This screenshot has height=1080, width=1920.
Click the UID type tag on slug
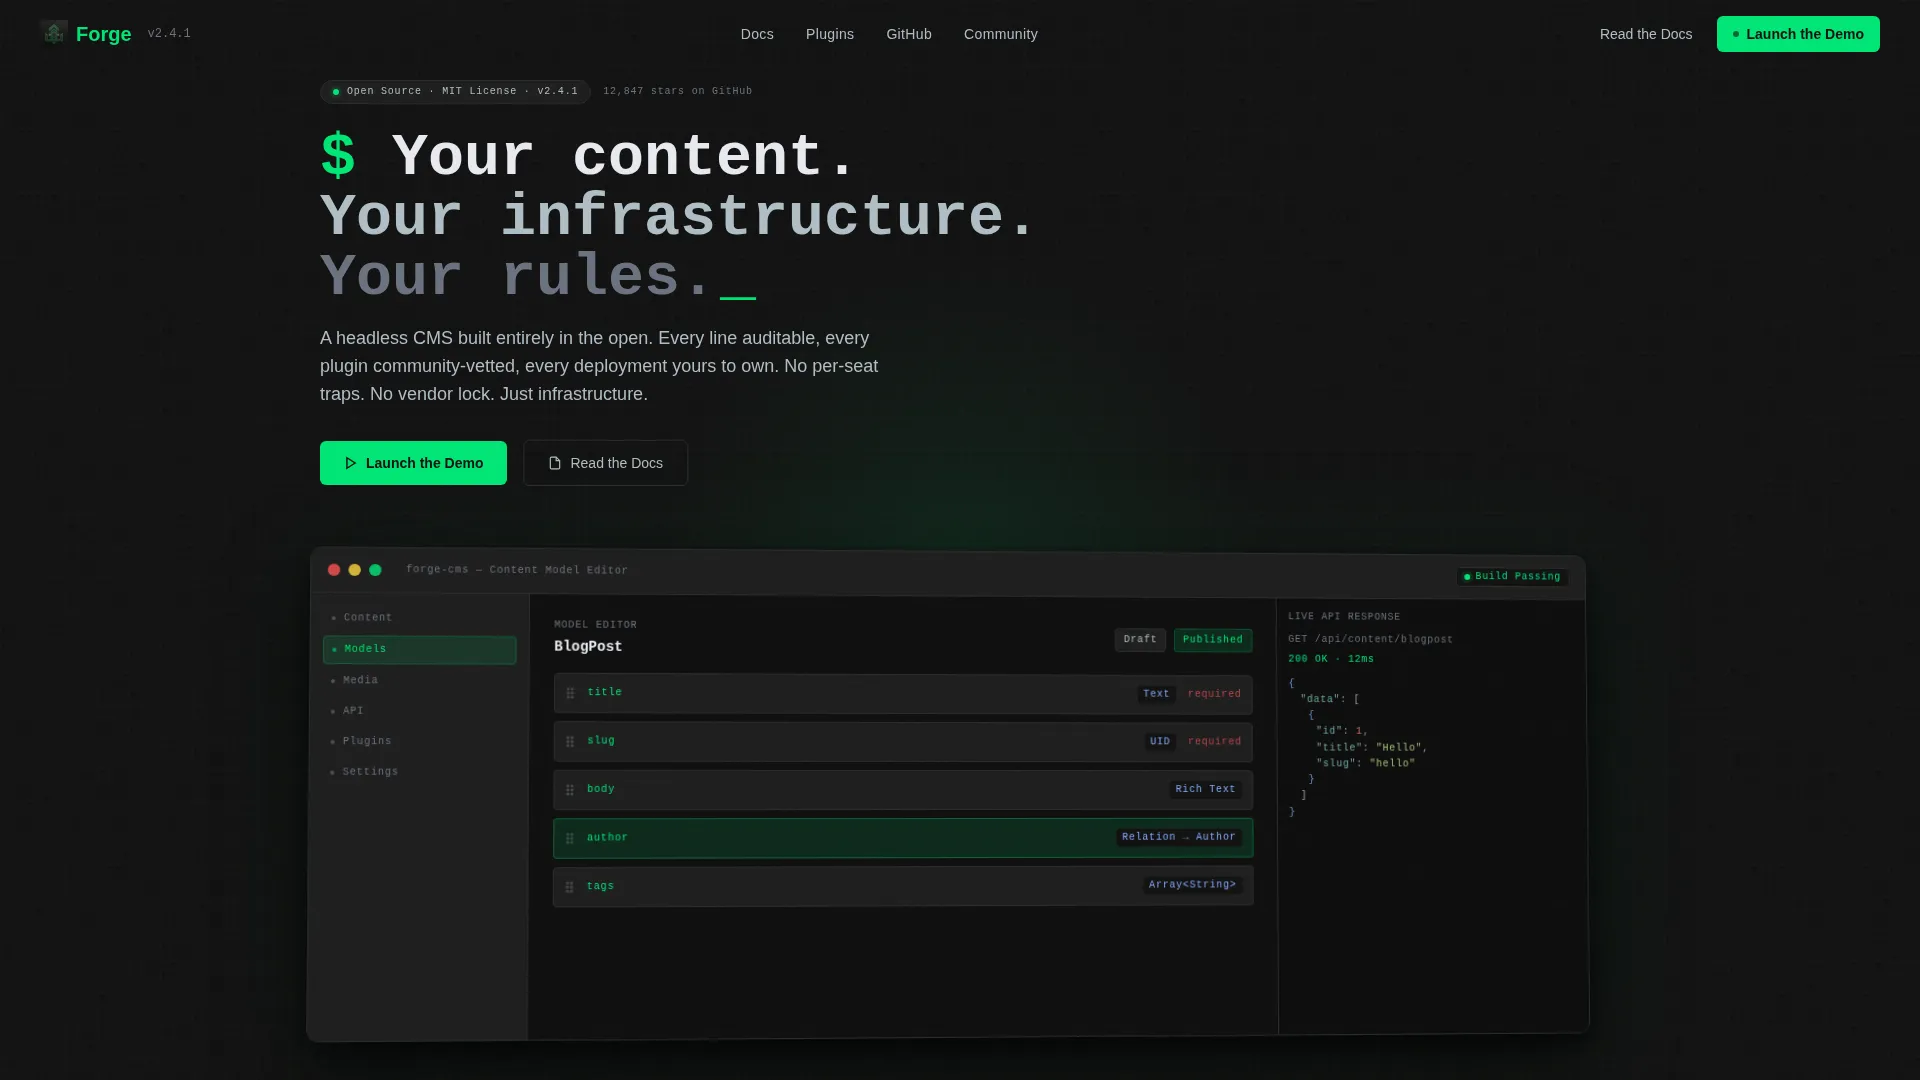(x=1160, y=742)
